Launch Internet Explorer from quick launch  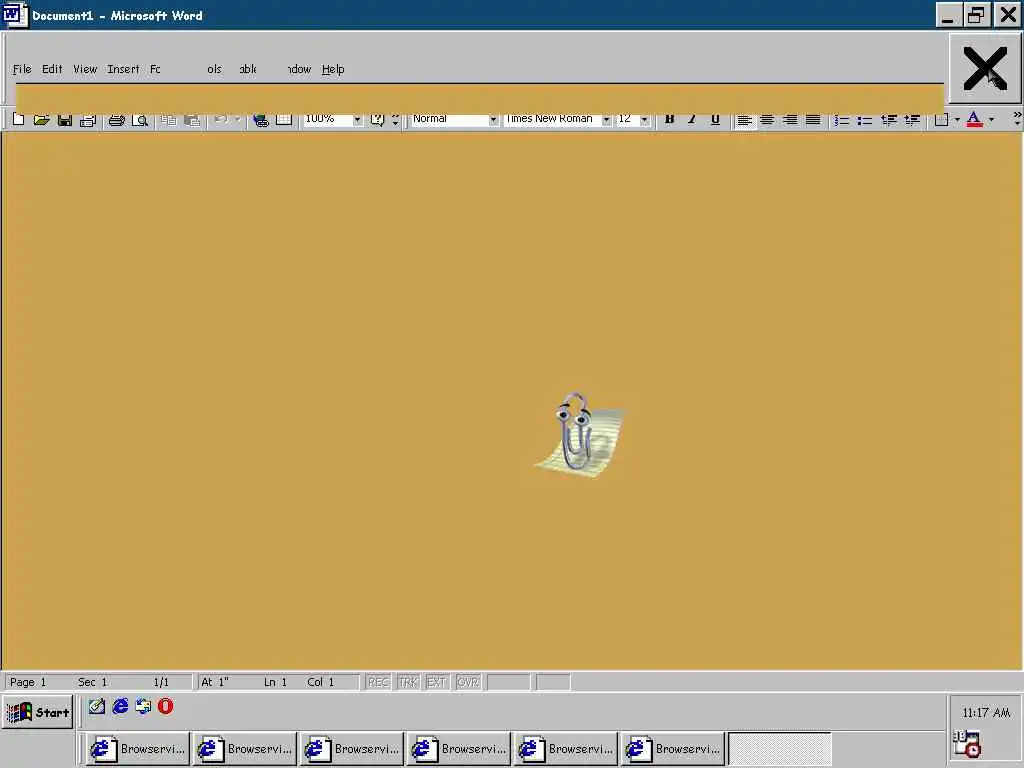tap(120, 706)
